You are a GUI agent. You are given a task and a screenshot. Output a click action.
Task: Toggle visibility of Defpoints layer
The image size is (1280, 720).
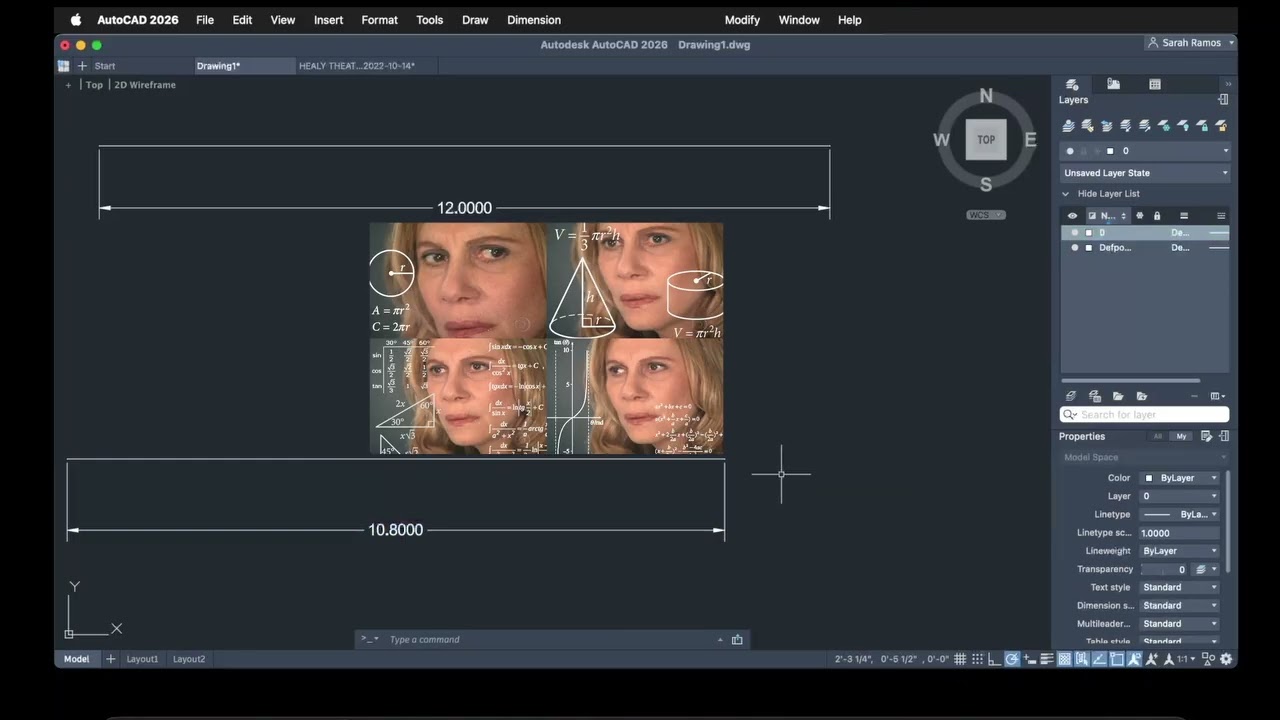click(x=1075, y=248)
